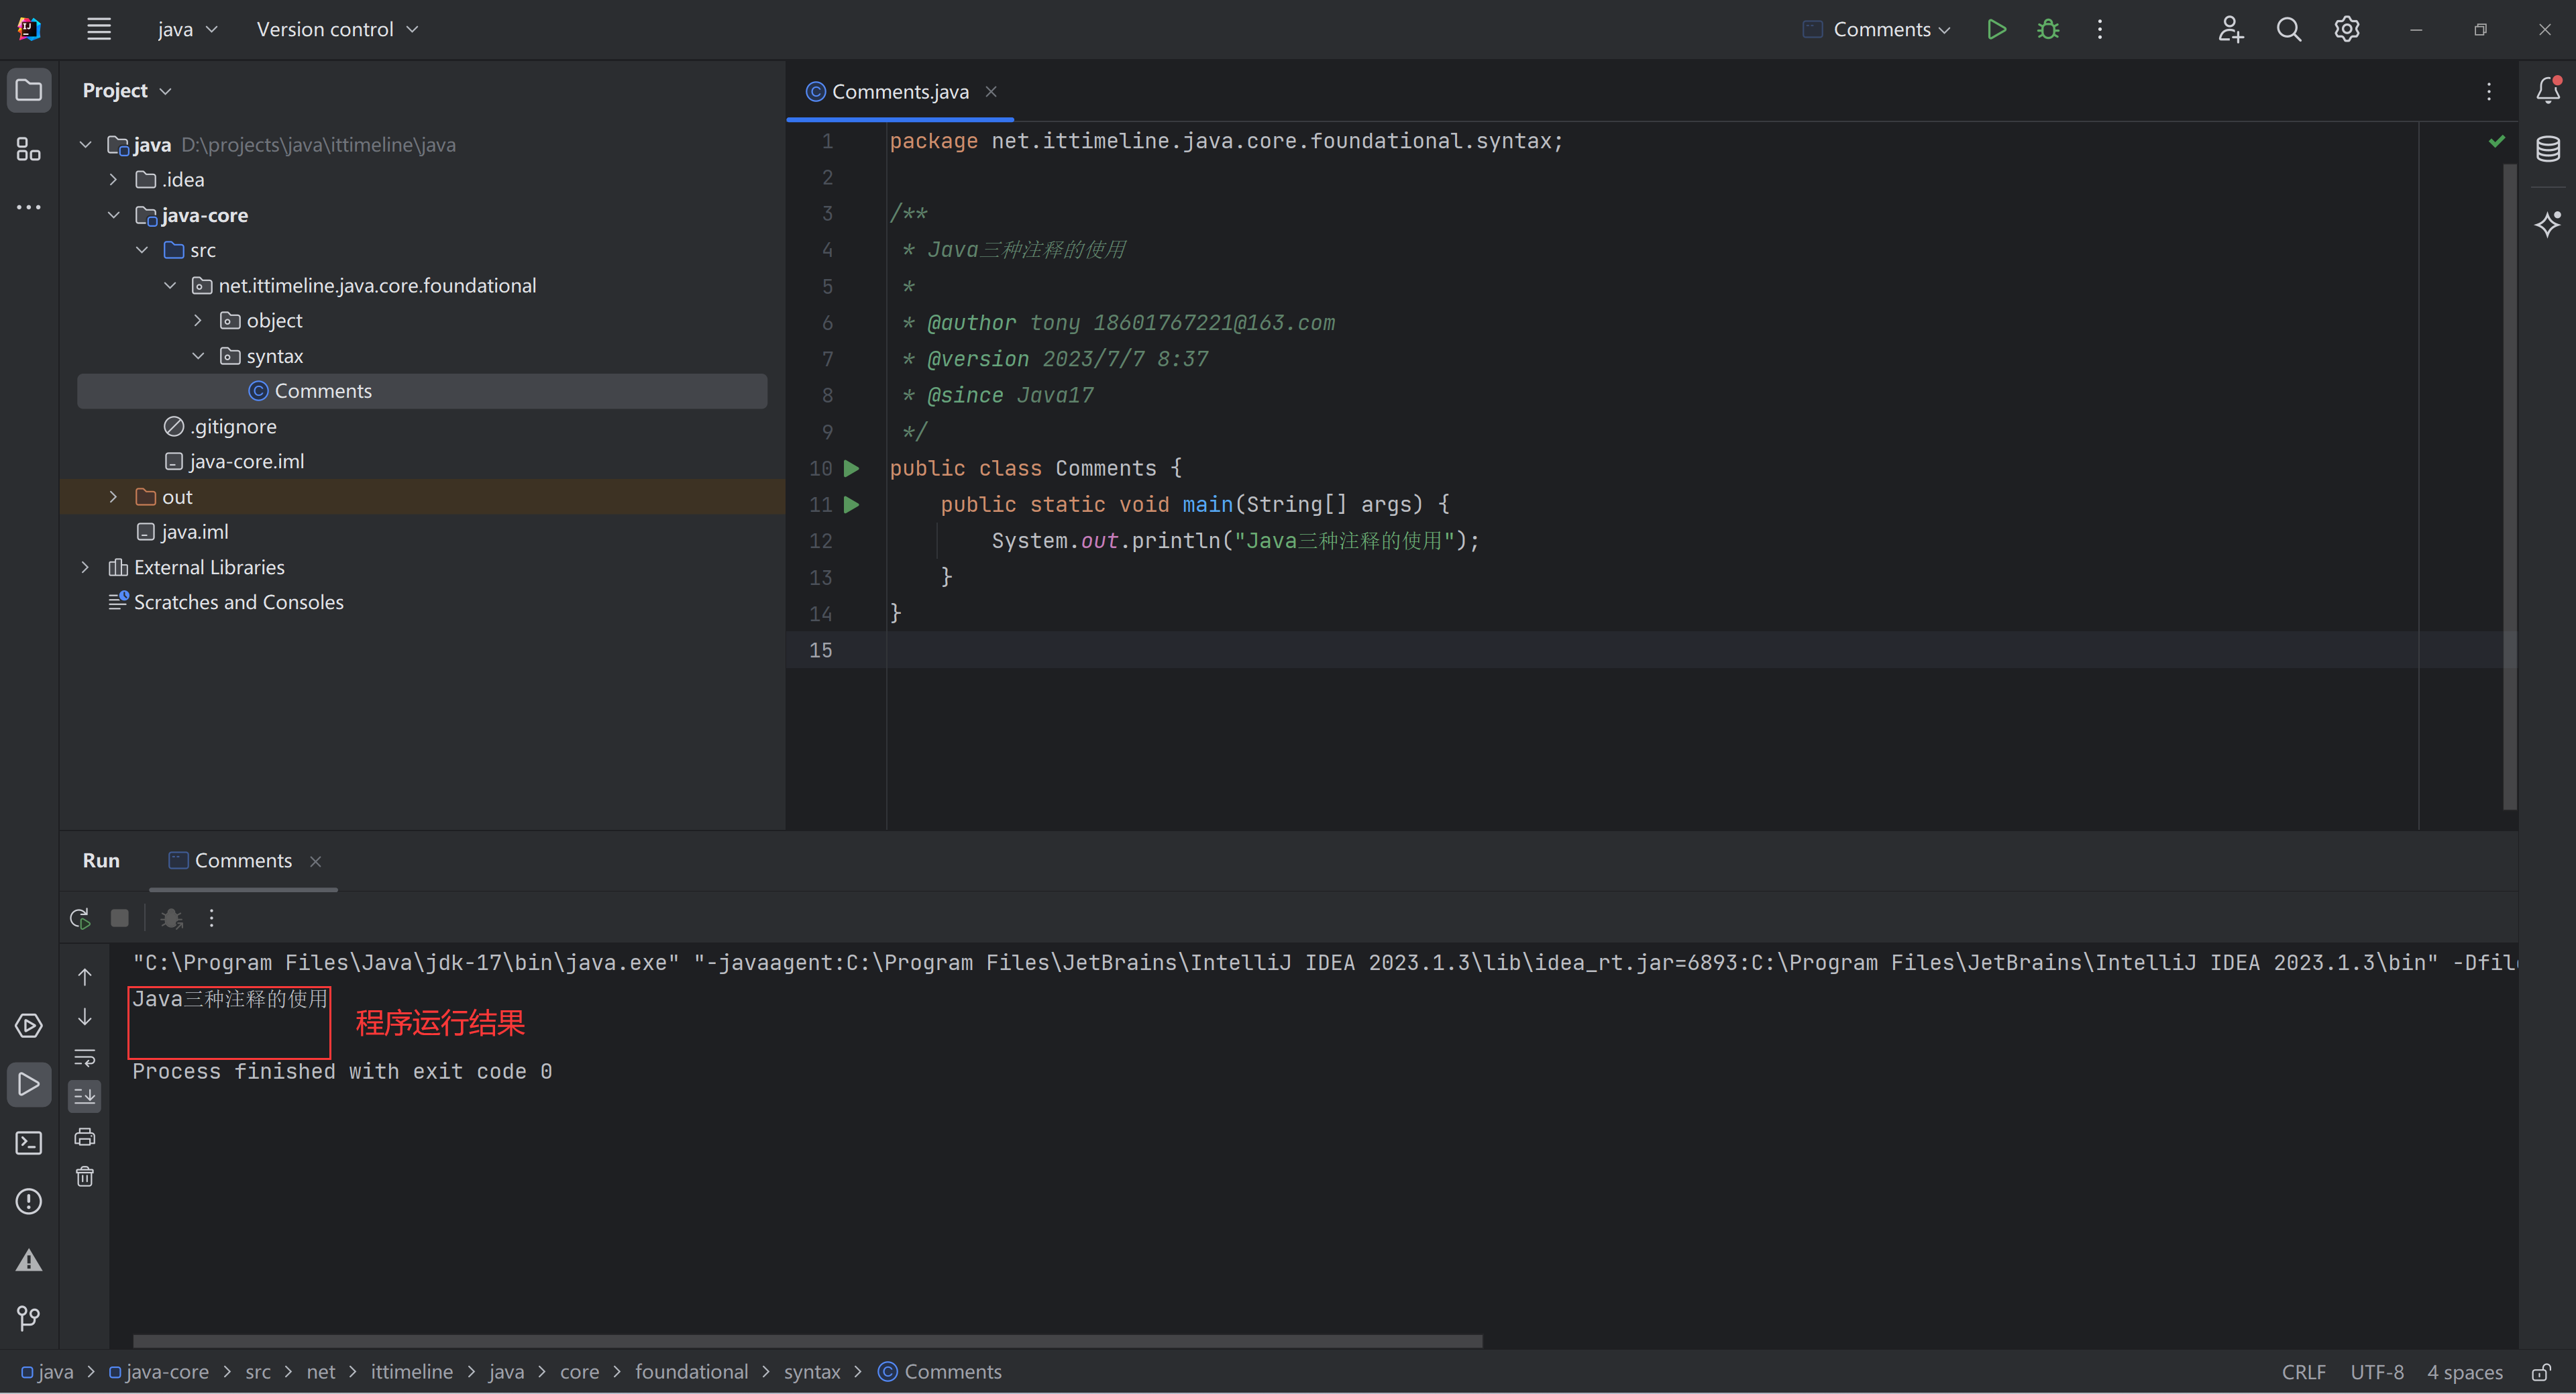Print the console output
The image size is (2576, 1394).
85,1137
